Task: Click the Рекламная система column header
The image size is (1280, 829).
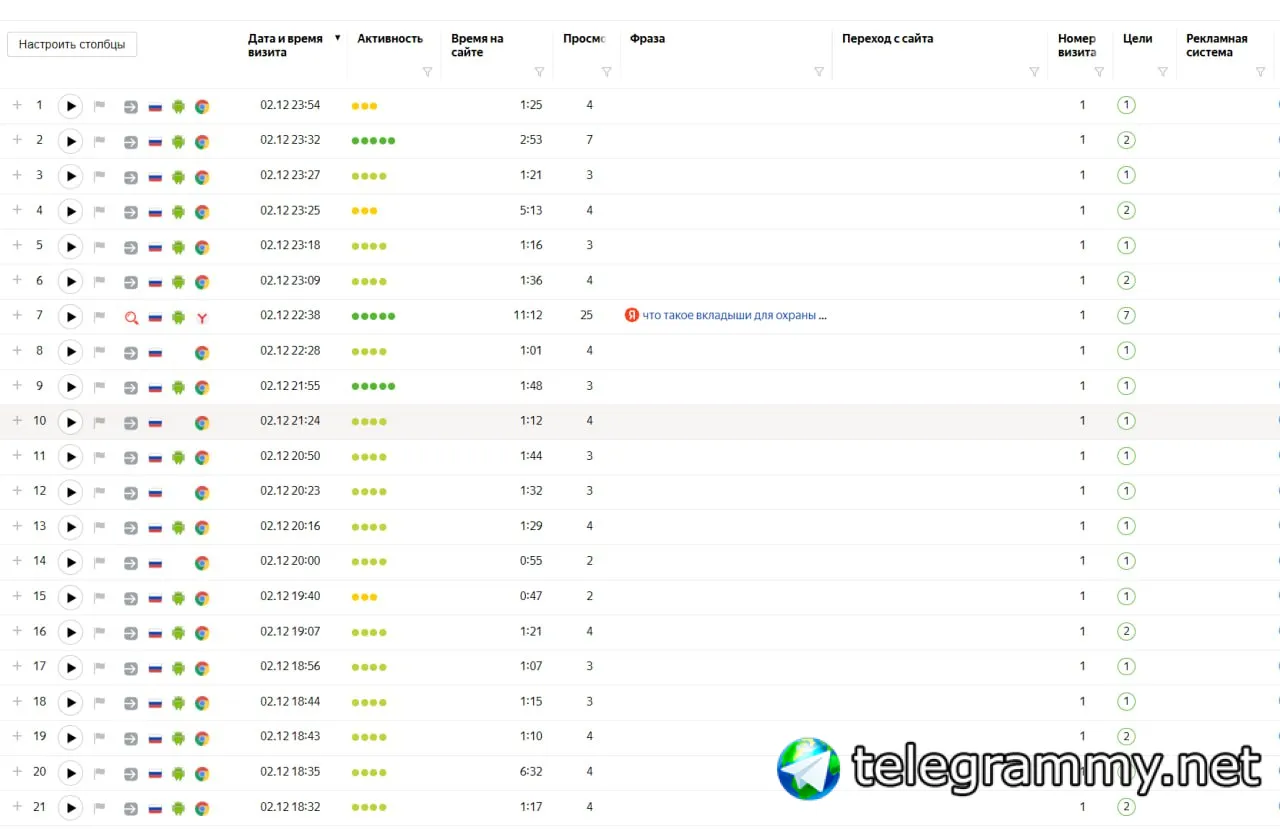Action: (x=1216, y=45)
